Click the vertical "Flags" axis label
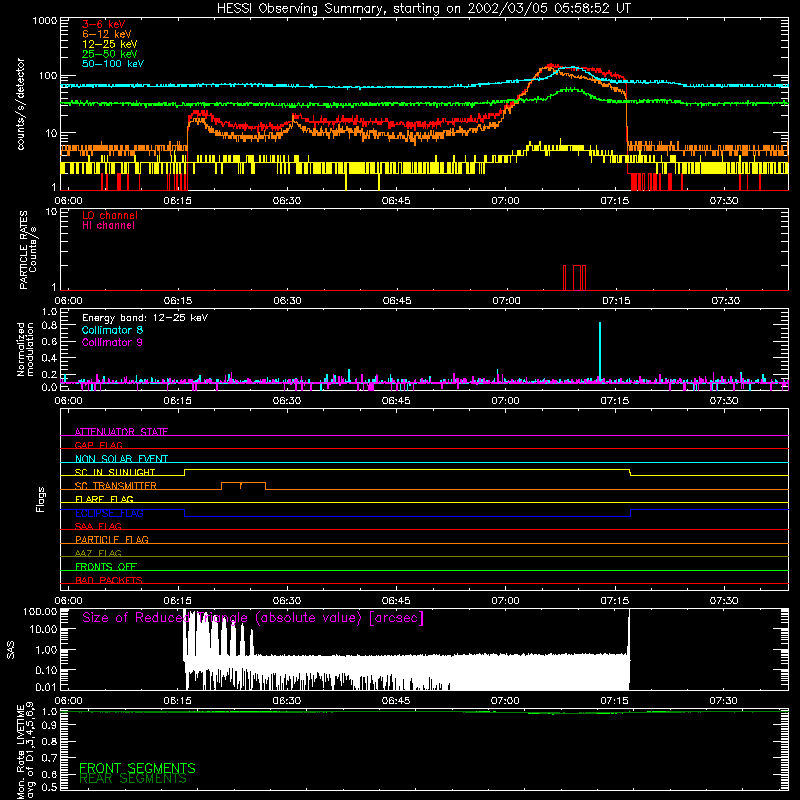The width and height of the screenshot is (800, 800). [x=41, y=499]
